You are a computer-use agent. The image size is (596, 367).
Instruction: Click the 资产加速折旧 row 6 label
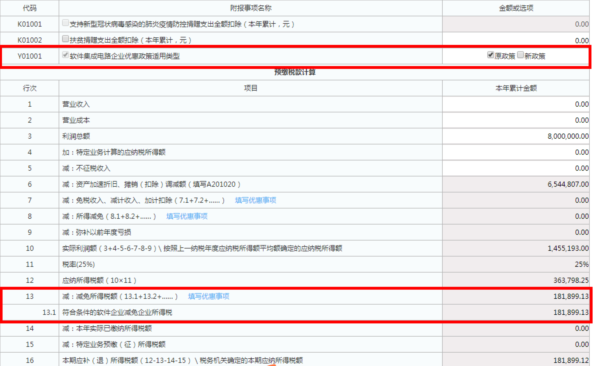pos(152,184)
